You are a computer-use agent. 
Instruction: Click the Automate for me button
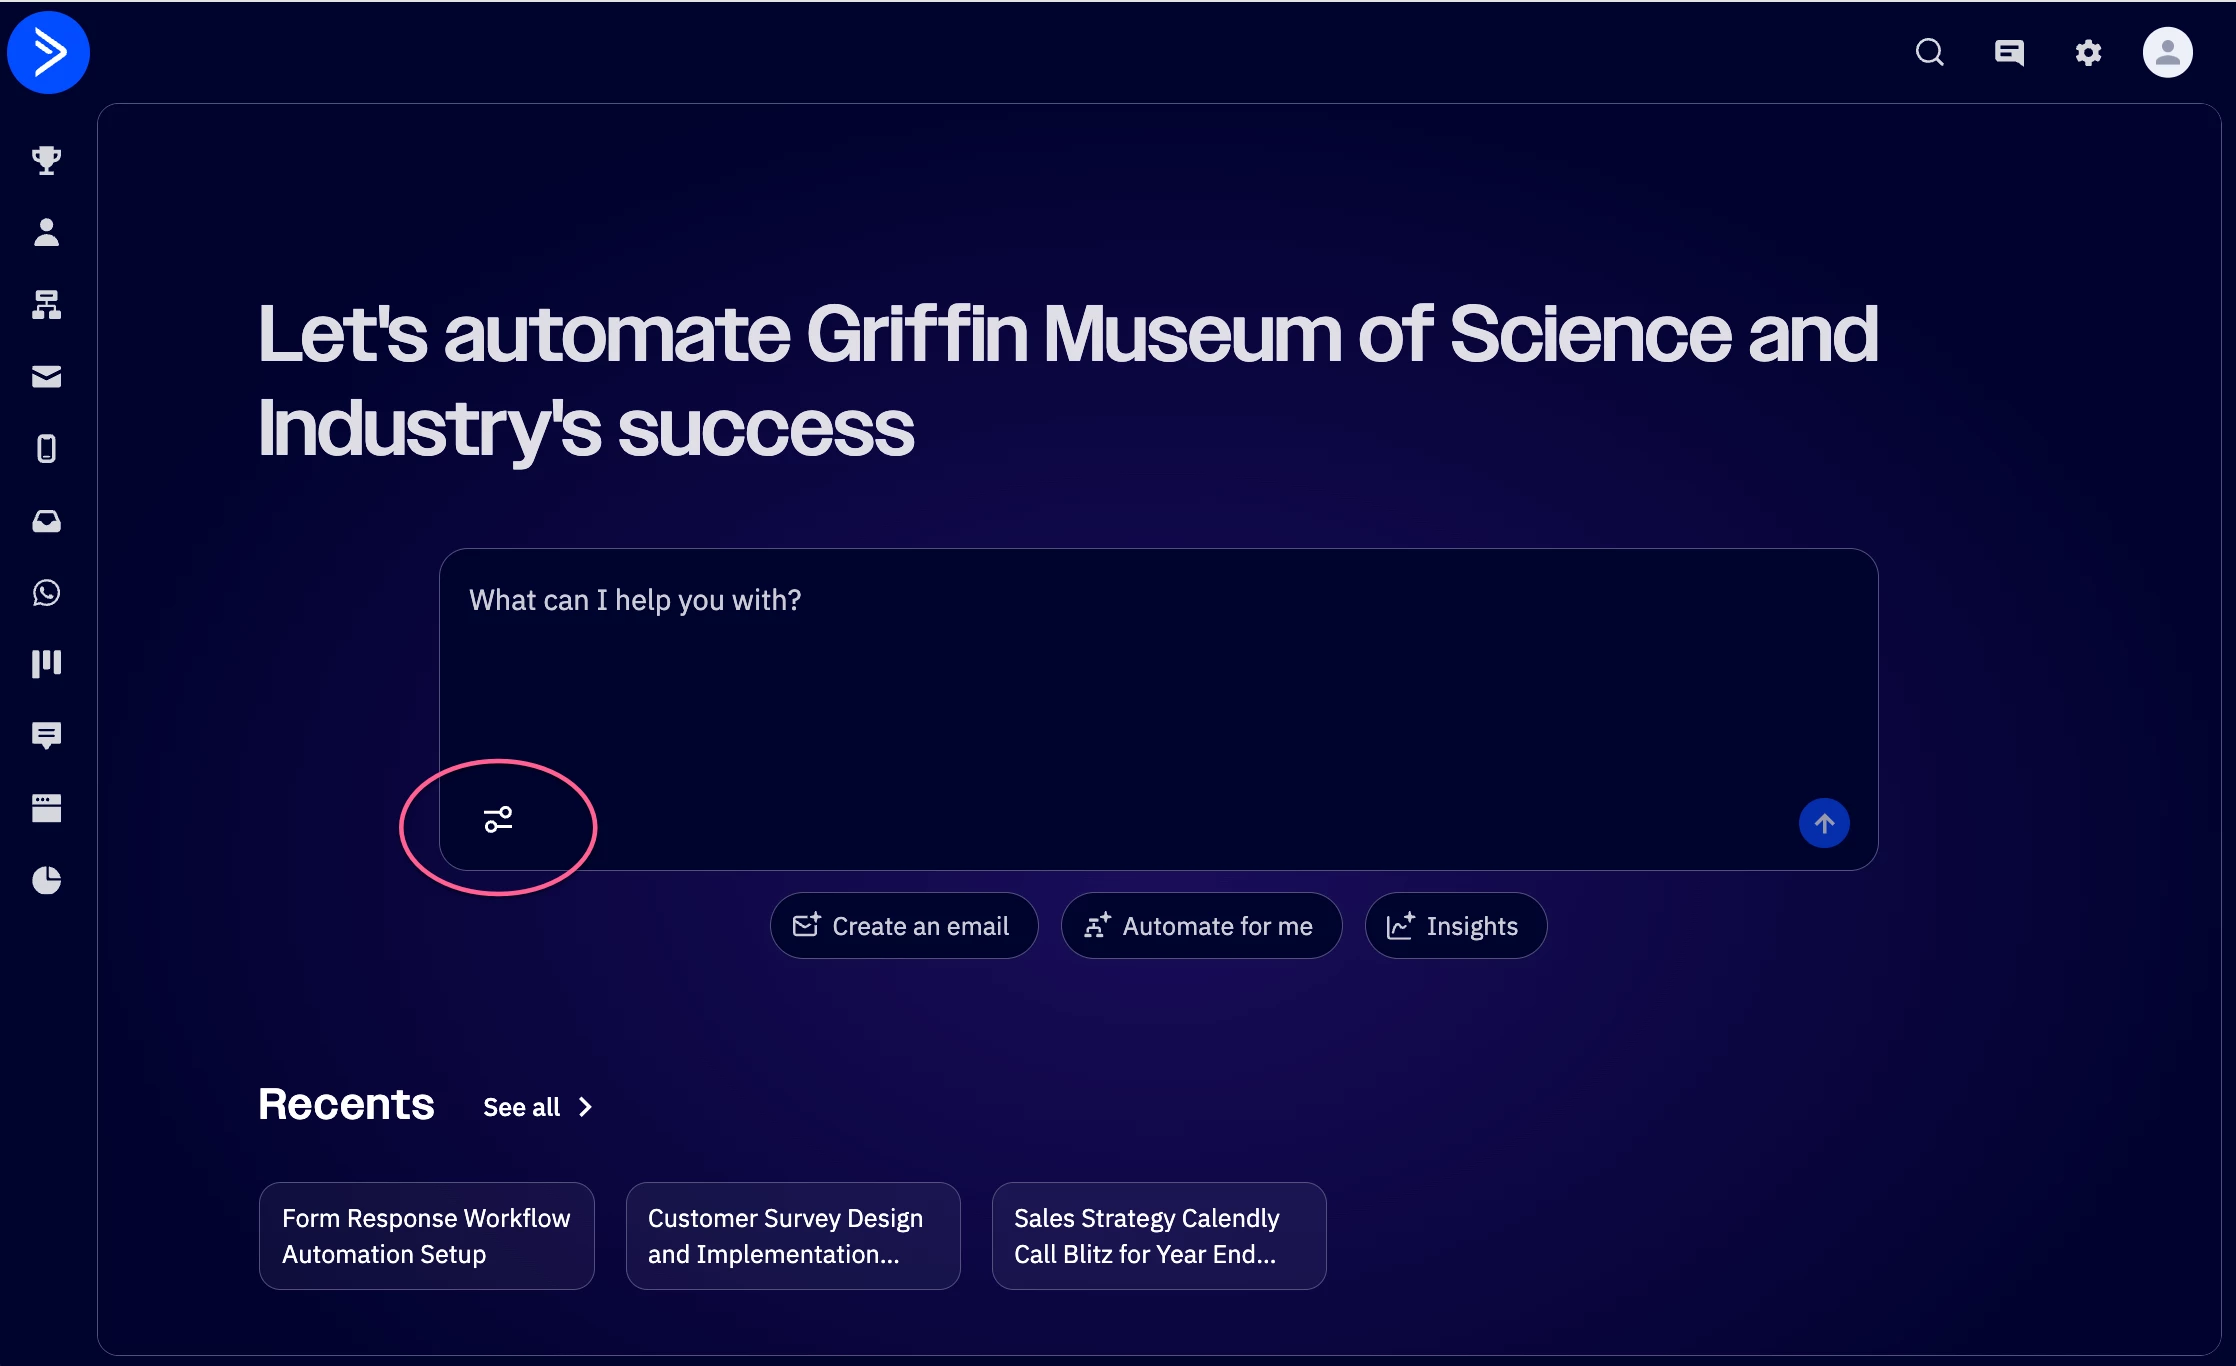1200,926
